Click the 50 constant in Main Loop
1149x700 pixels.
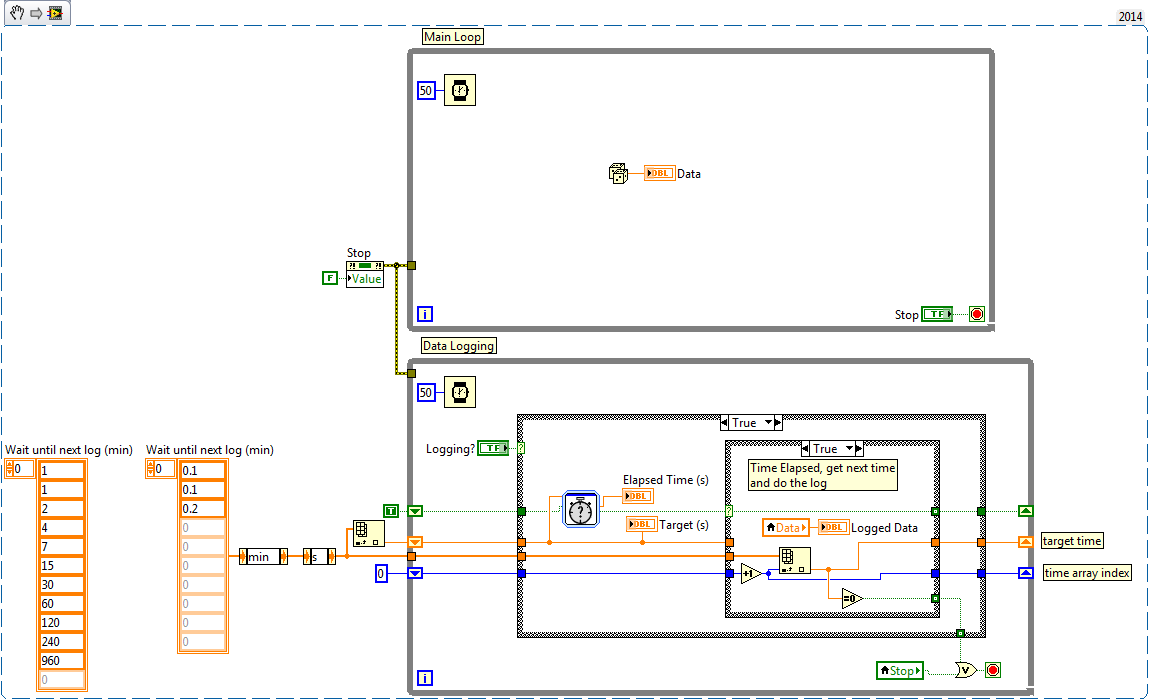426,90
